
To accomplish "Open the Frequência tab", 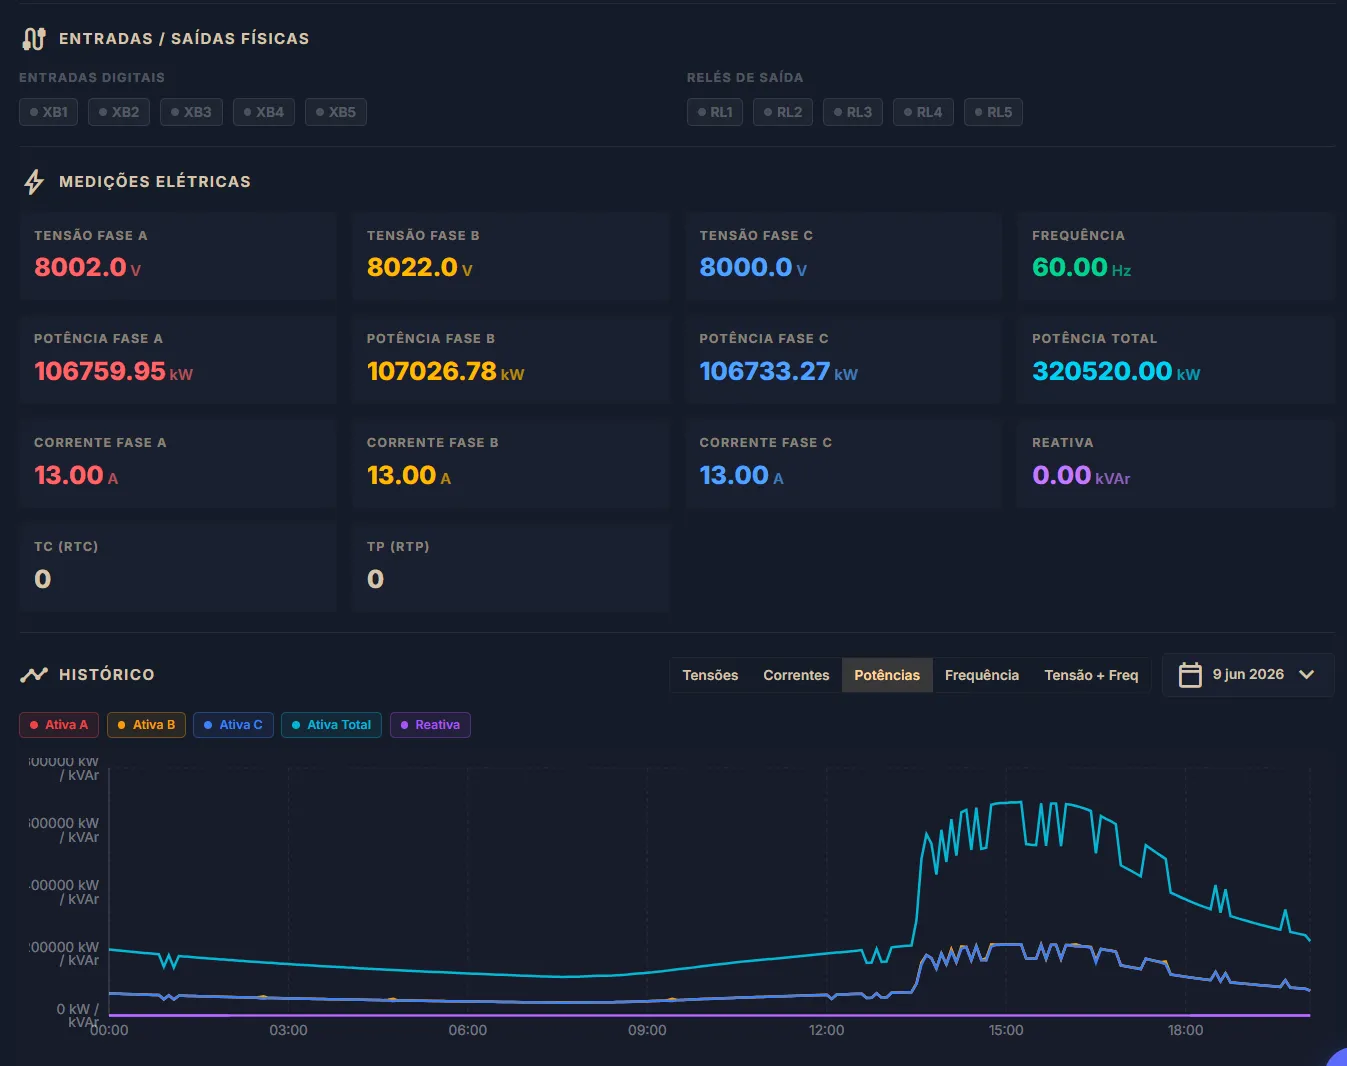I will (982, 675).
